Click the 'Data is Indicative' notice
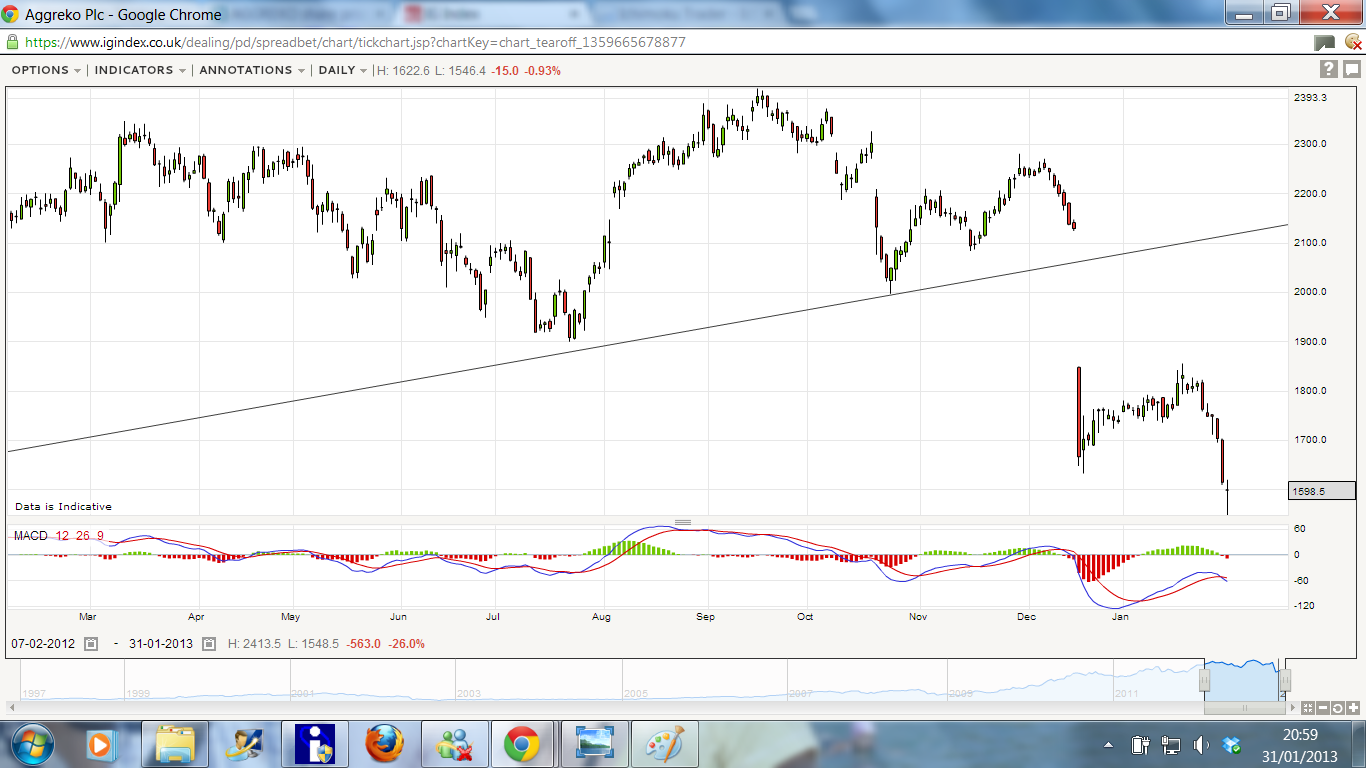The height and width of the screenshot is (768, 1366). click(63, 507)
